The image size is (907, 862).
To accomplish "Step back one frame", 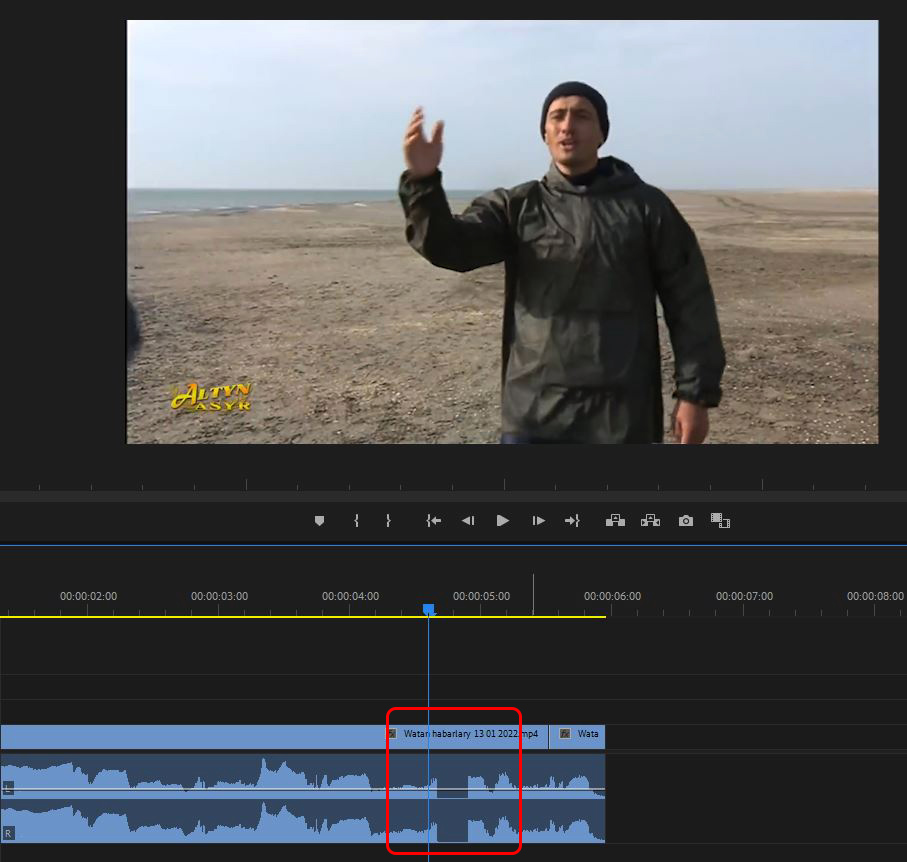I will point(467,521).
